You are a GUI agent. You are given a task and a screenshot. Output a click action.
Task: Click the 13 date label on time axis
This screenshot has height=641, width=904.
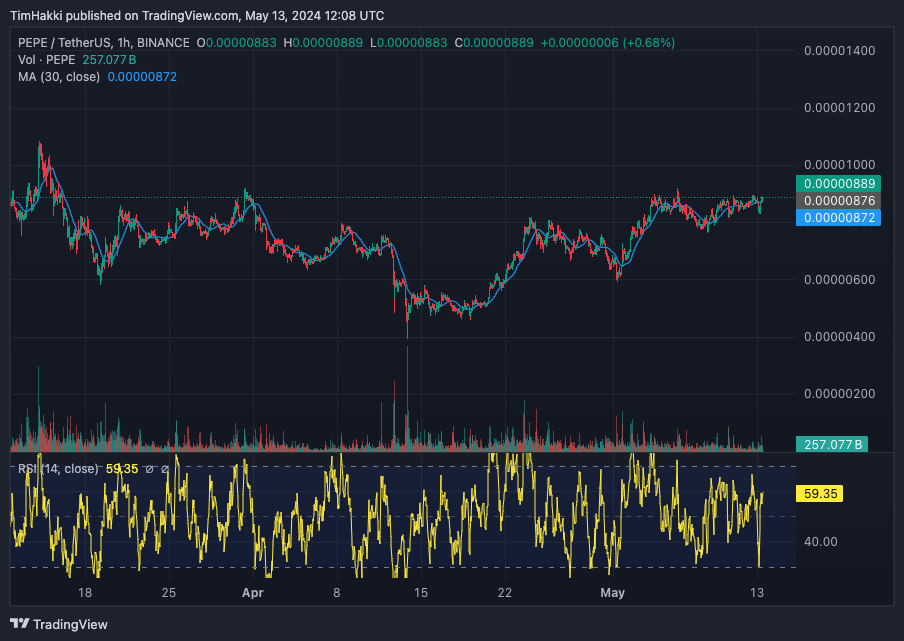[757, 593]
